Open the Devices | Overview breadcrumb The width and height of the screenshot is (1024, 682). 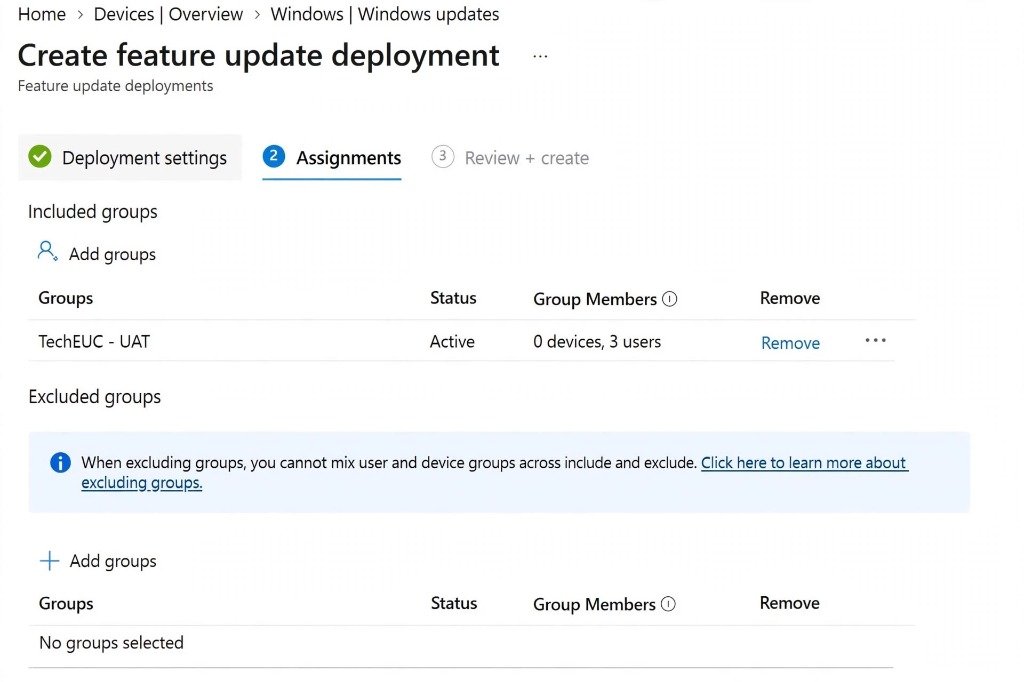tap(168, 14)
